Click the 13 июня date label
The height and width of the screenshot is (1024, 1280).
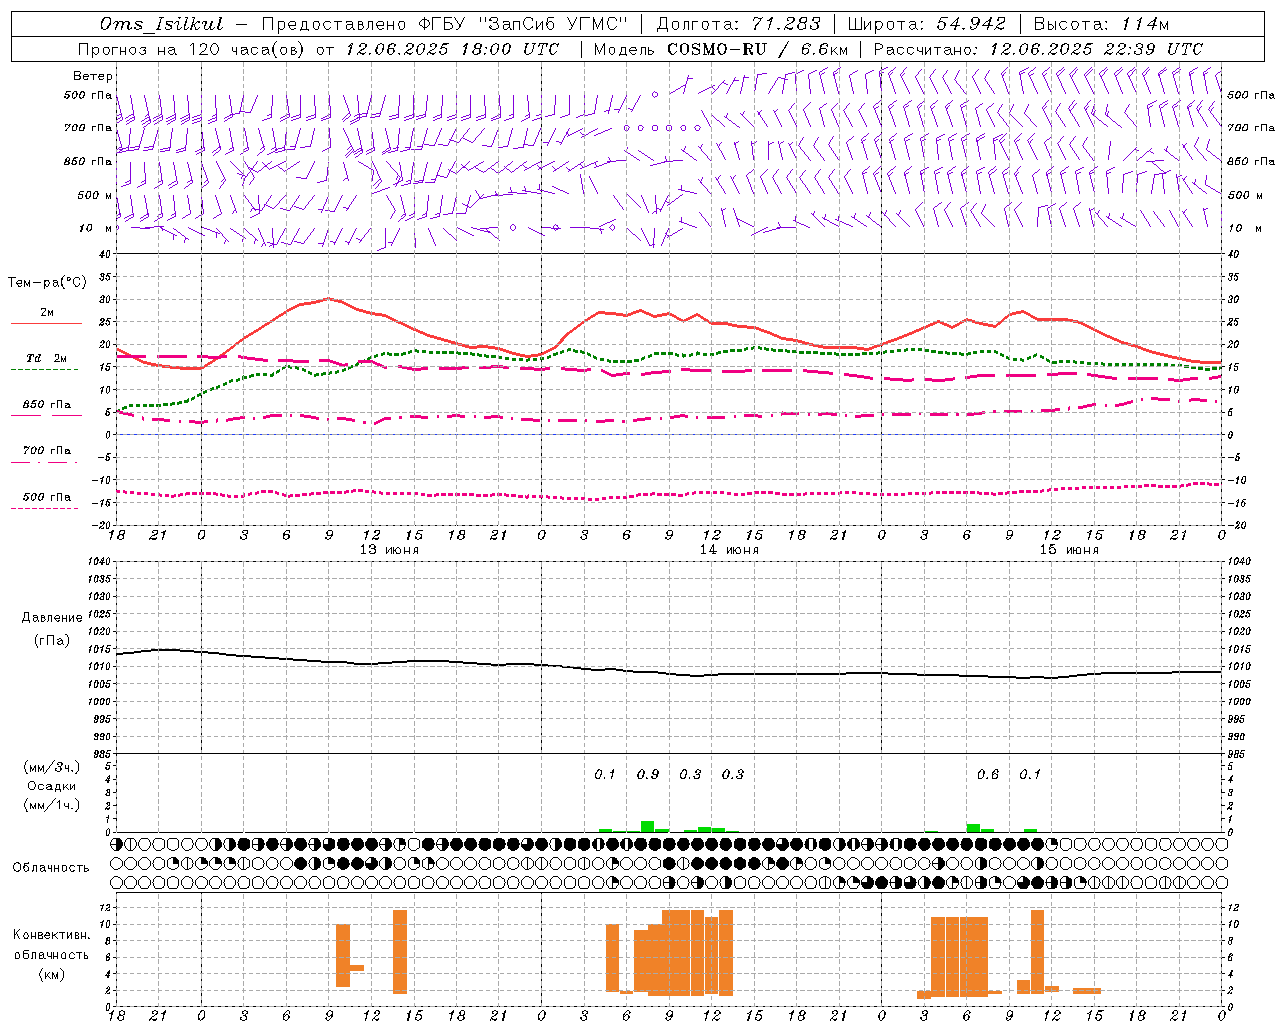389,549
